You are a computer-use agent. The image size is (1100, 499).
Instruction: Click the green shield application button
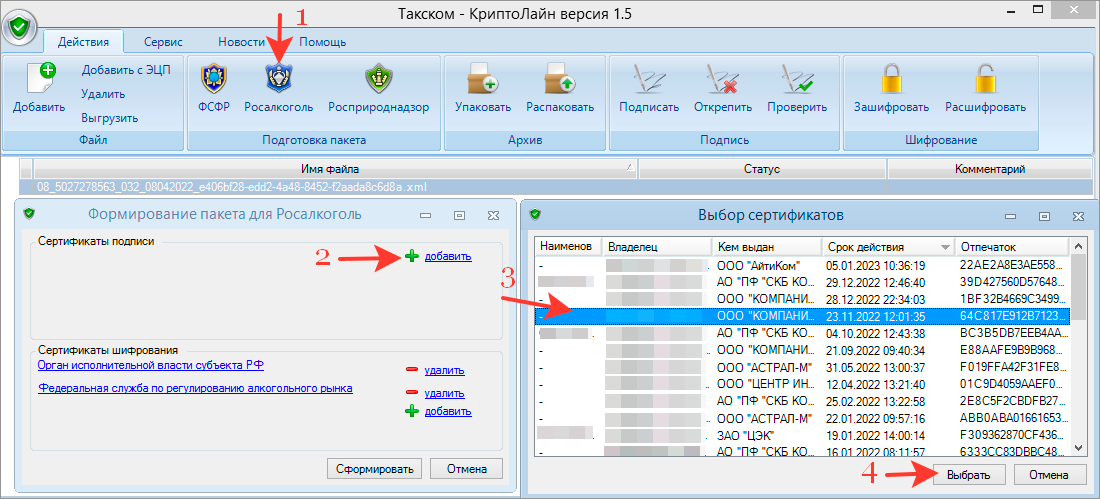coord(17,28)
